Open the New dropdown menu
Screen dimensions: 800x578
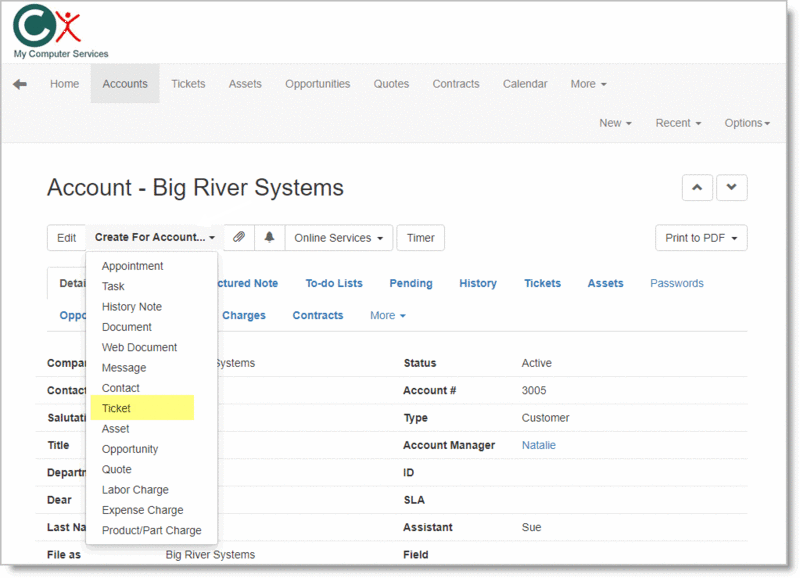coord(615,122)
